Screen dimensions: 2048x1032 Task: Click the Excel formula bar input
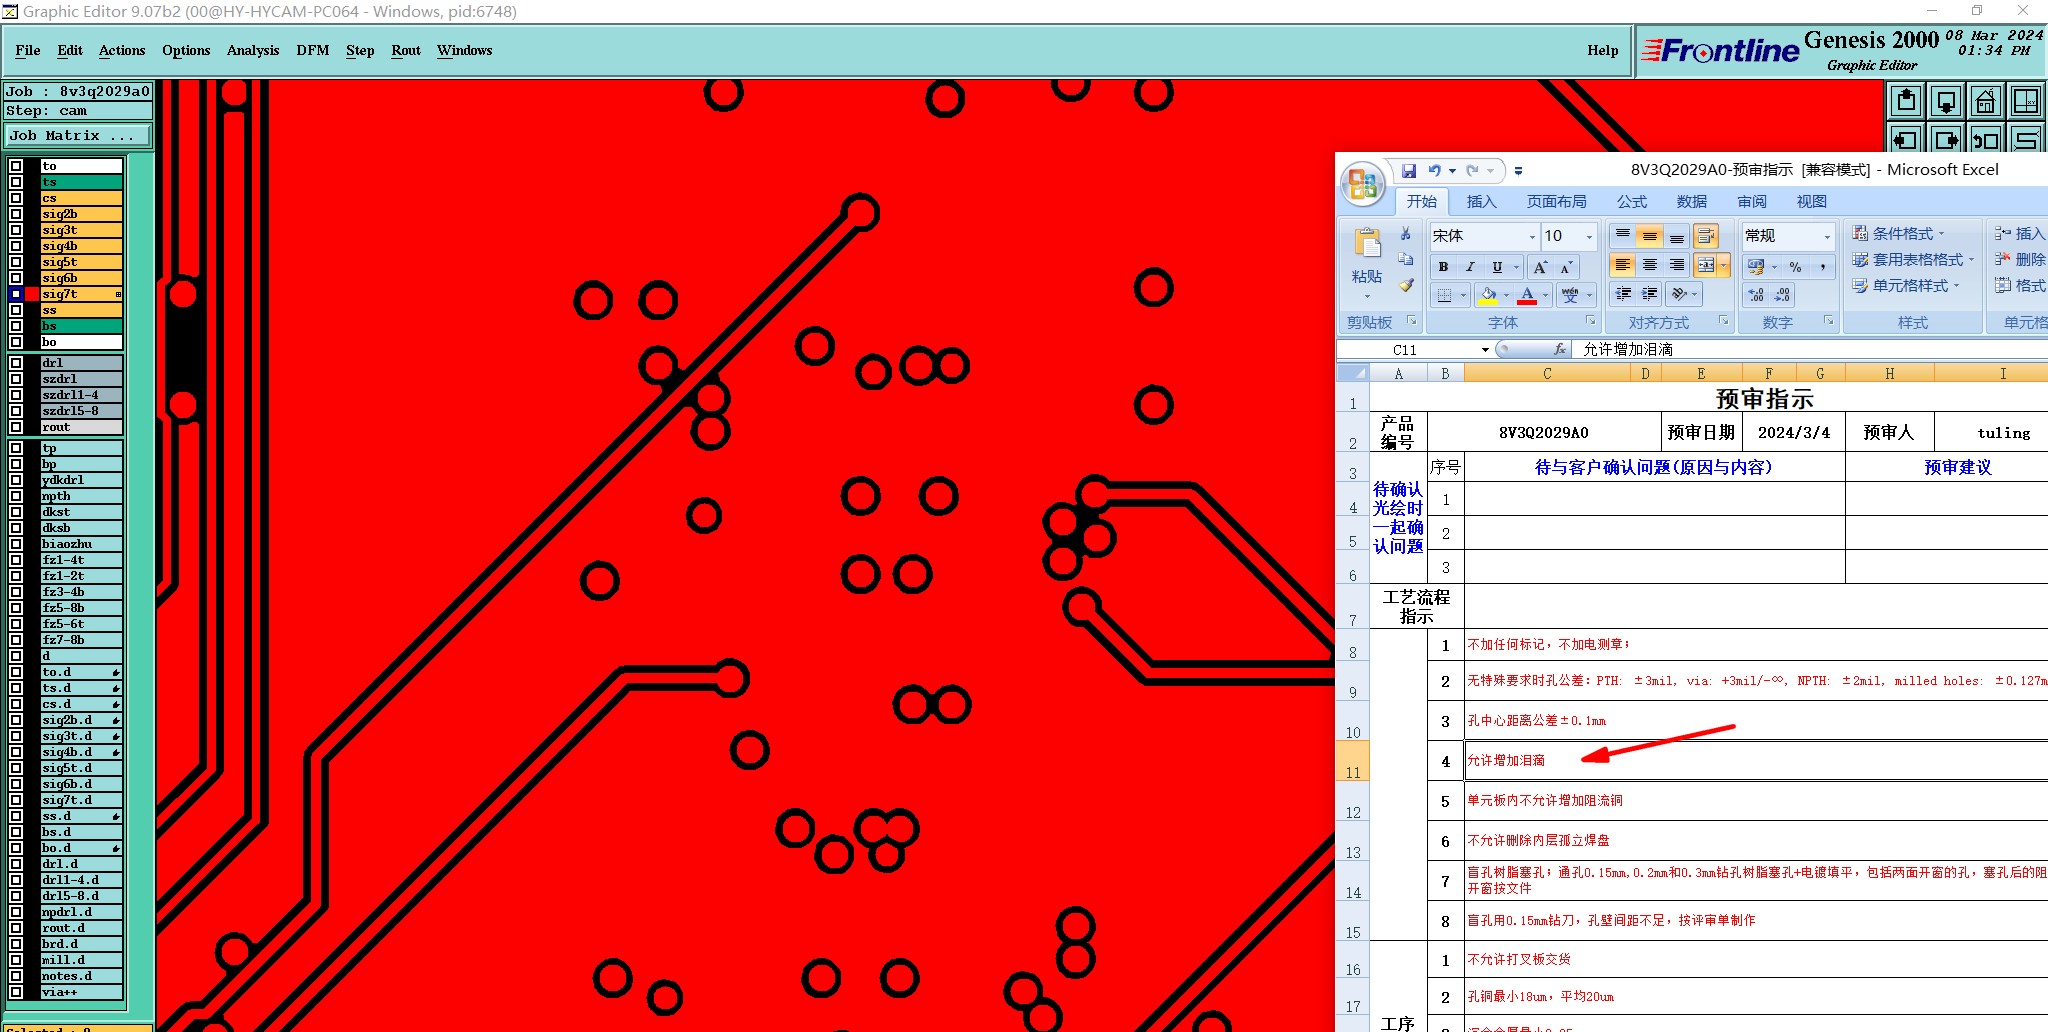coord(1810,350)
